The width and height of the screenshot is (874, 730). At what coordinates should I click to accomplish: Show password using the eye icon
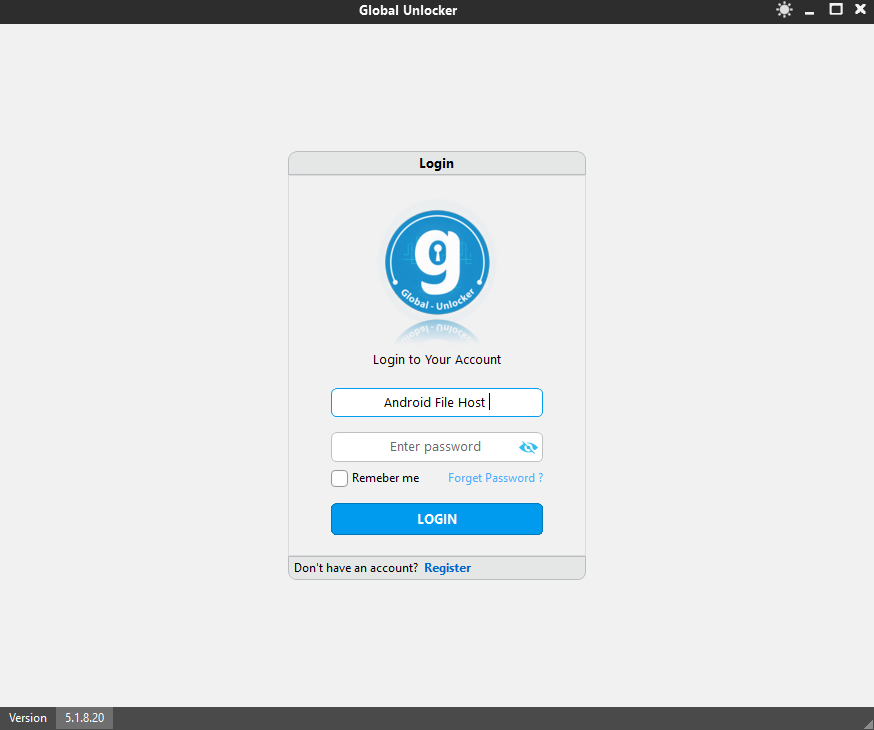[x=528, y=447]
